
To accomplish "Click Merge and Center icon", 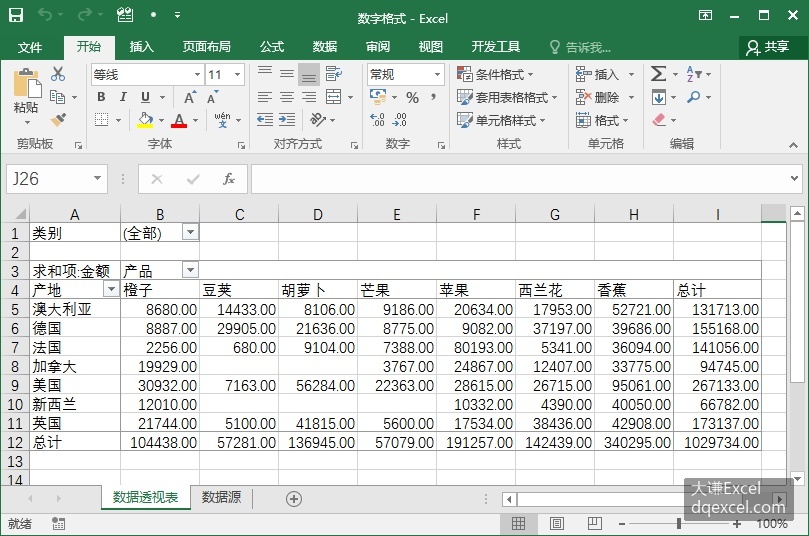I will [334, 96].
